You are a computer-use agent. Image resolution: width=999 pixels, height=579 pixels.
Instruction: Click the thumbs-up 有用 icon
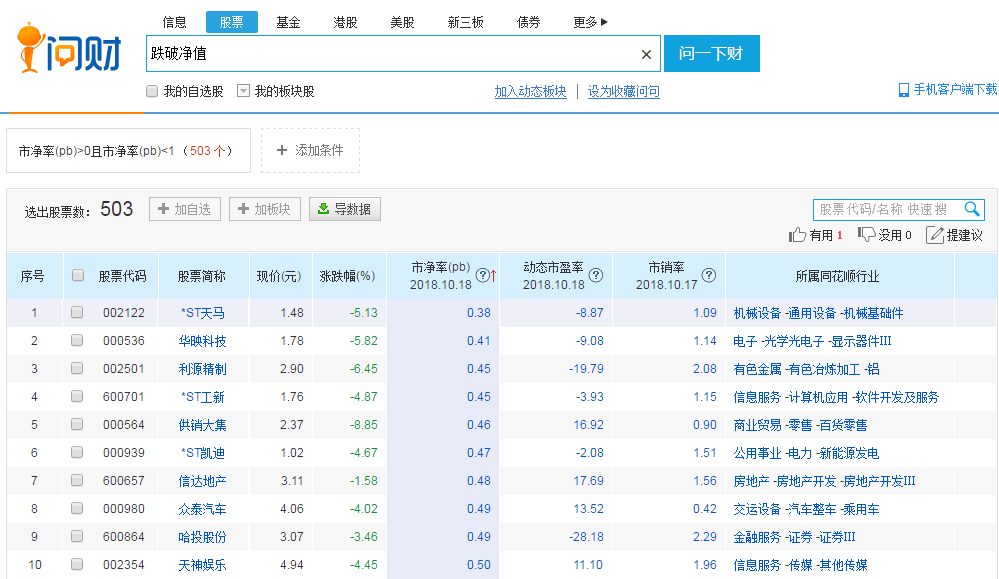click(x=798, y=235)
